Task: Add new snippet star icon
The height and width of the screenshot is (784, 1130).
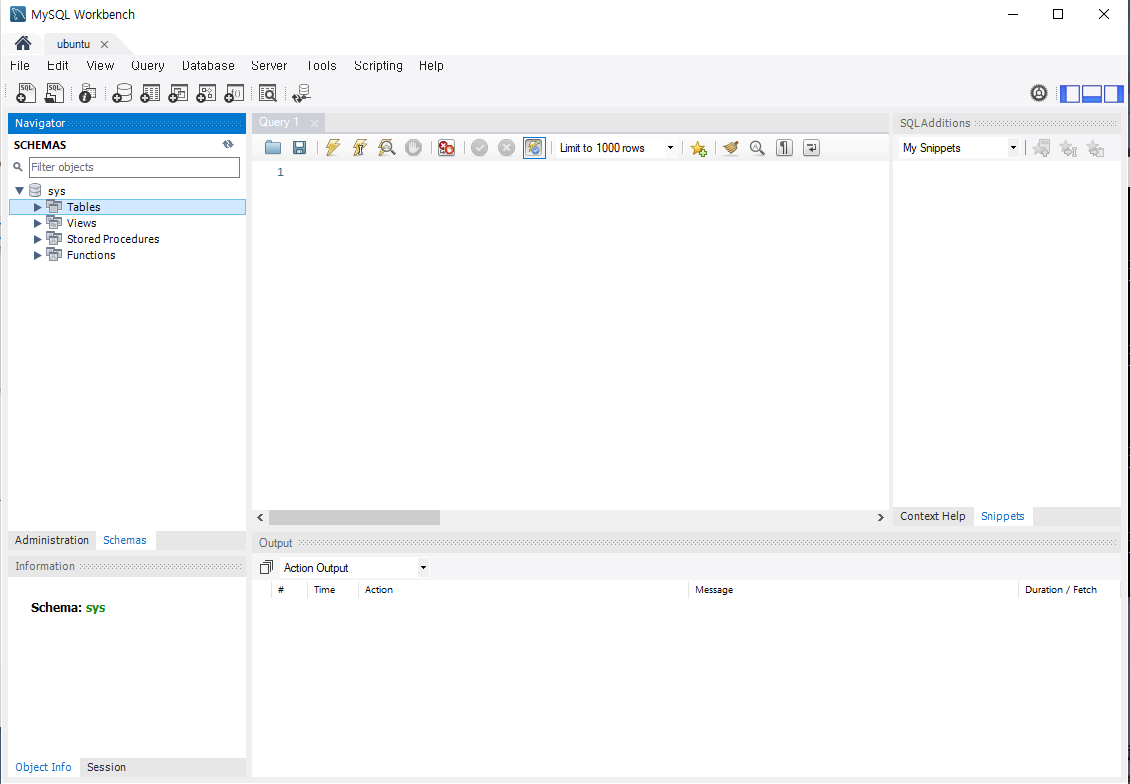Action: click(x=1041, y=148)
